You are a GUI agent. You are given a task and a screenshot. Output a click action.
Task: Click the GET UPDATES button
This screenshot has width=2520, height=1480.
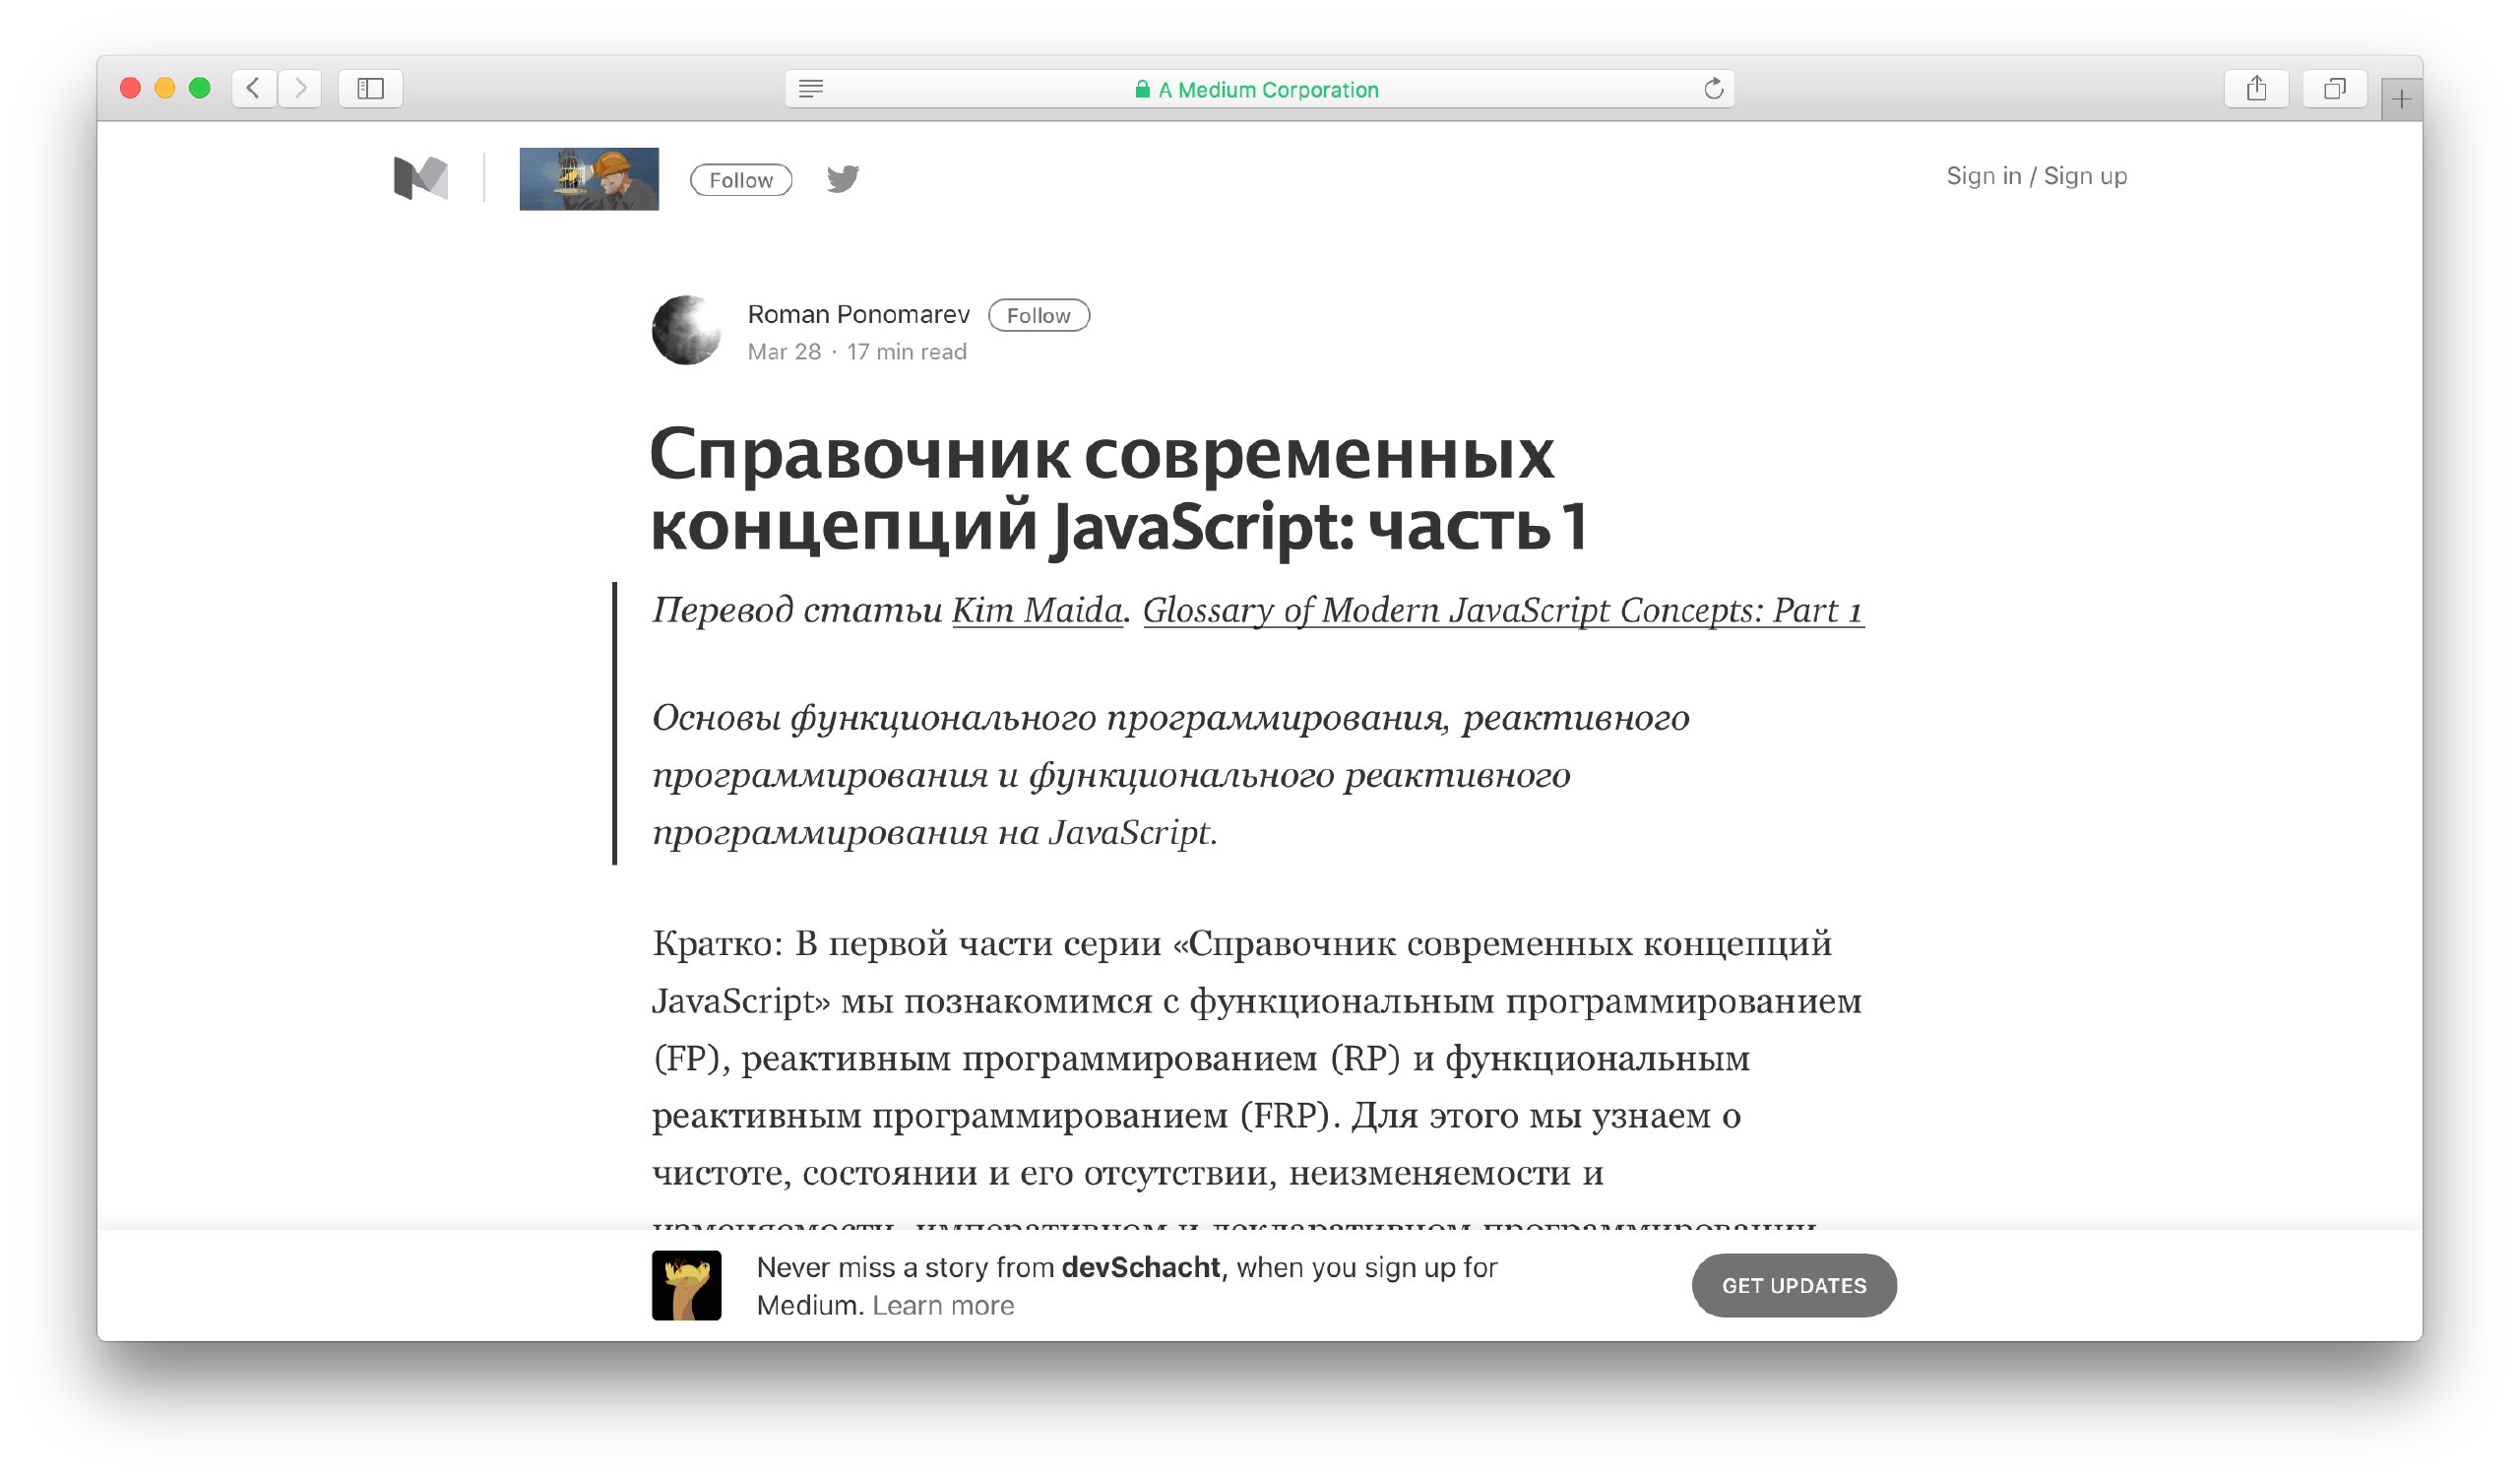1794,1286
